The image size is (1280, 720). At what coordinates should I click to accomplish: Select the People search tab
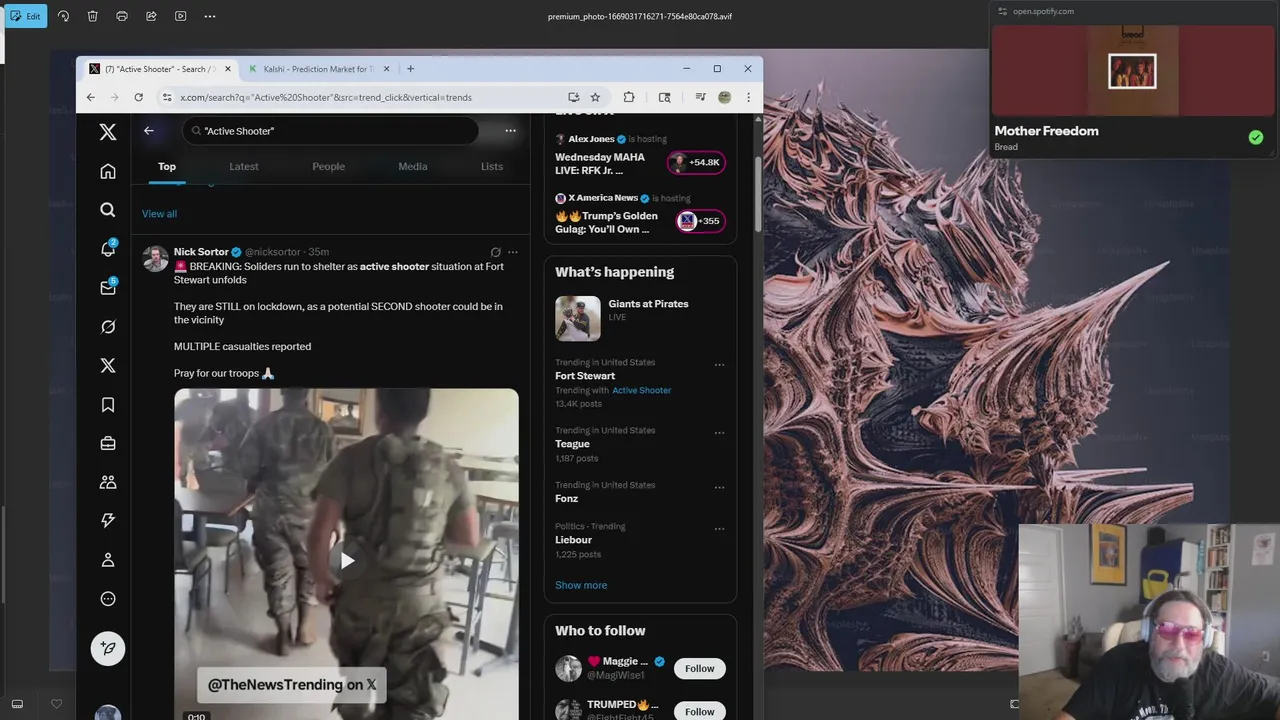pyautogui.click(x=328, y=166)
